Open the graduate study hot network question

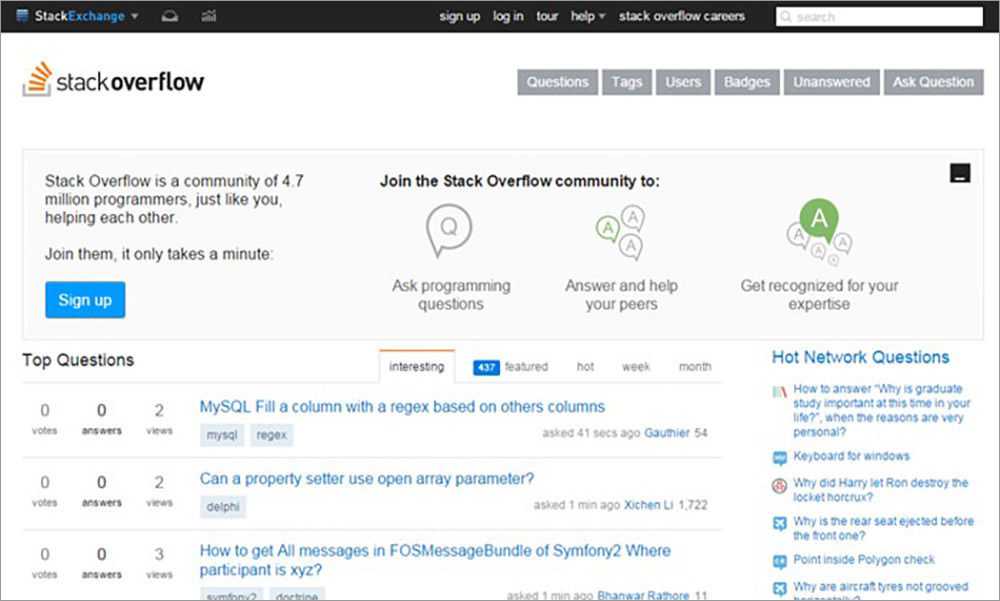tap(883, 410)
